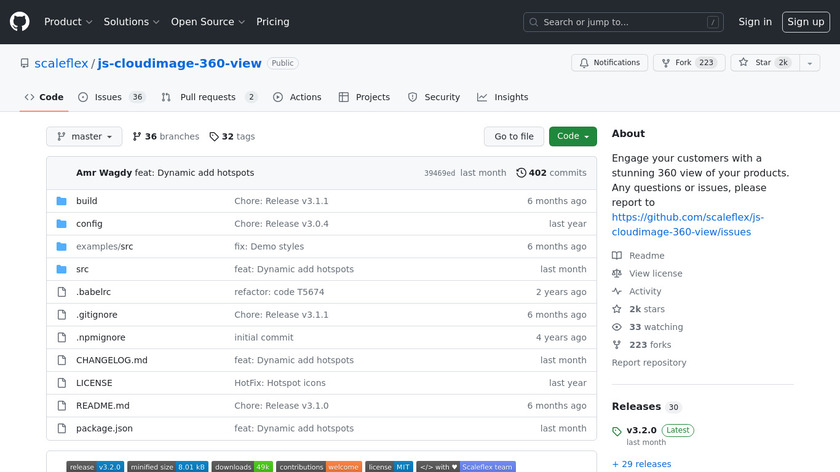Click the .gitignore file icon
Screen dimensions: 840x472
pos(62,314)
